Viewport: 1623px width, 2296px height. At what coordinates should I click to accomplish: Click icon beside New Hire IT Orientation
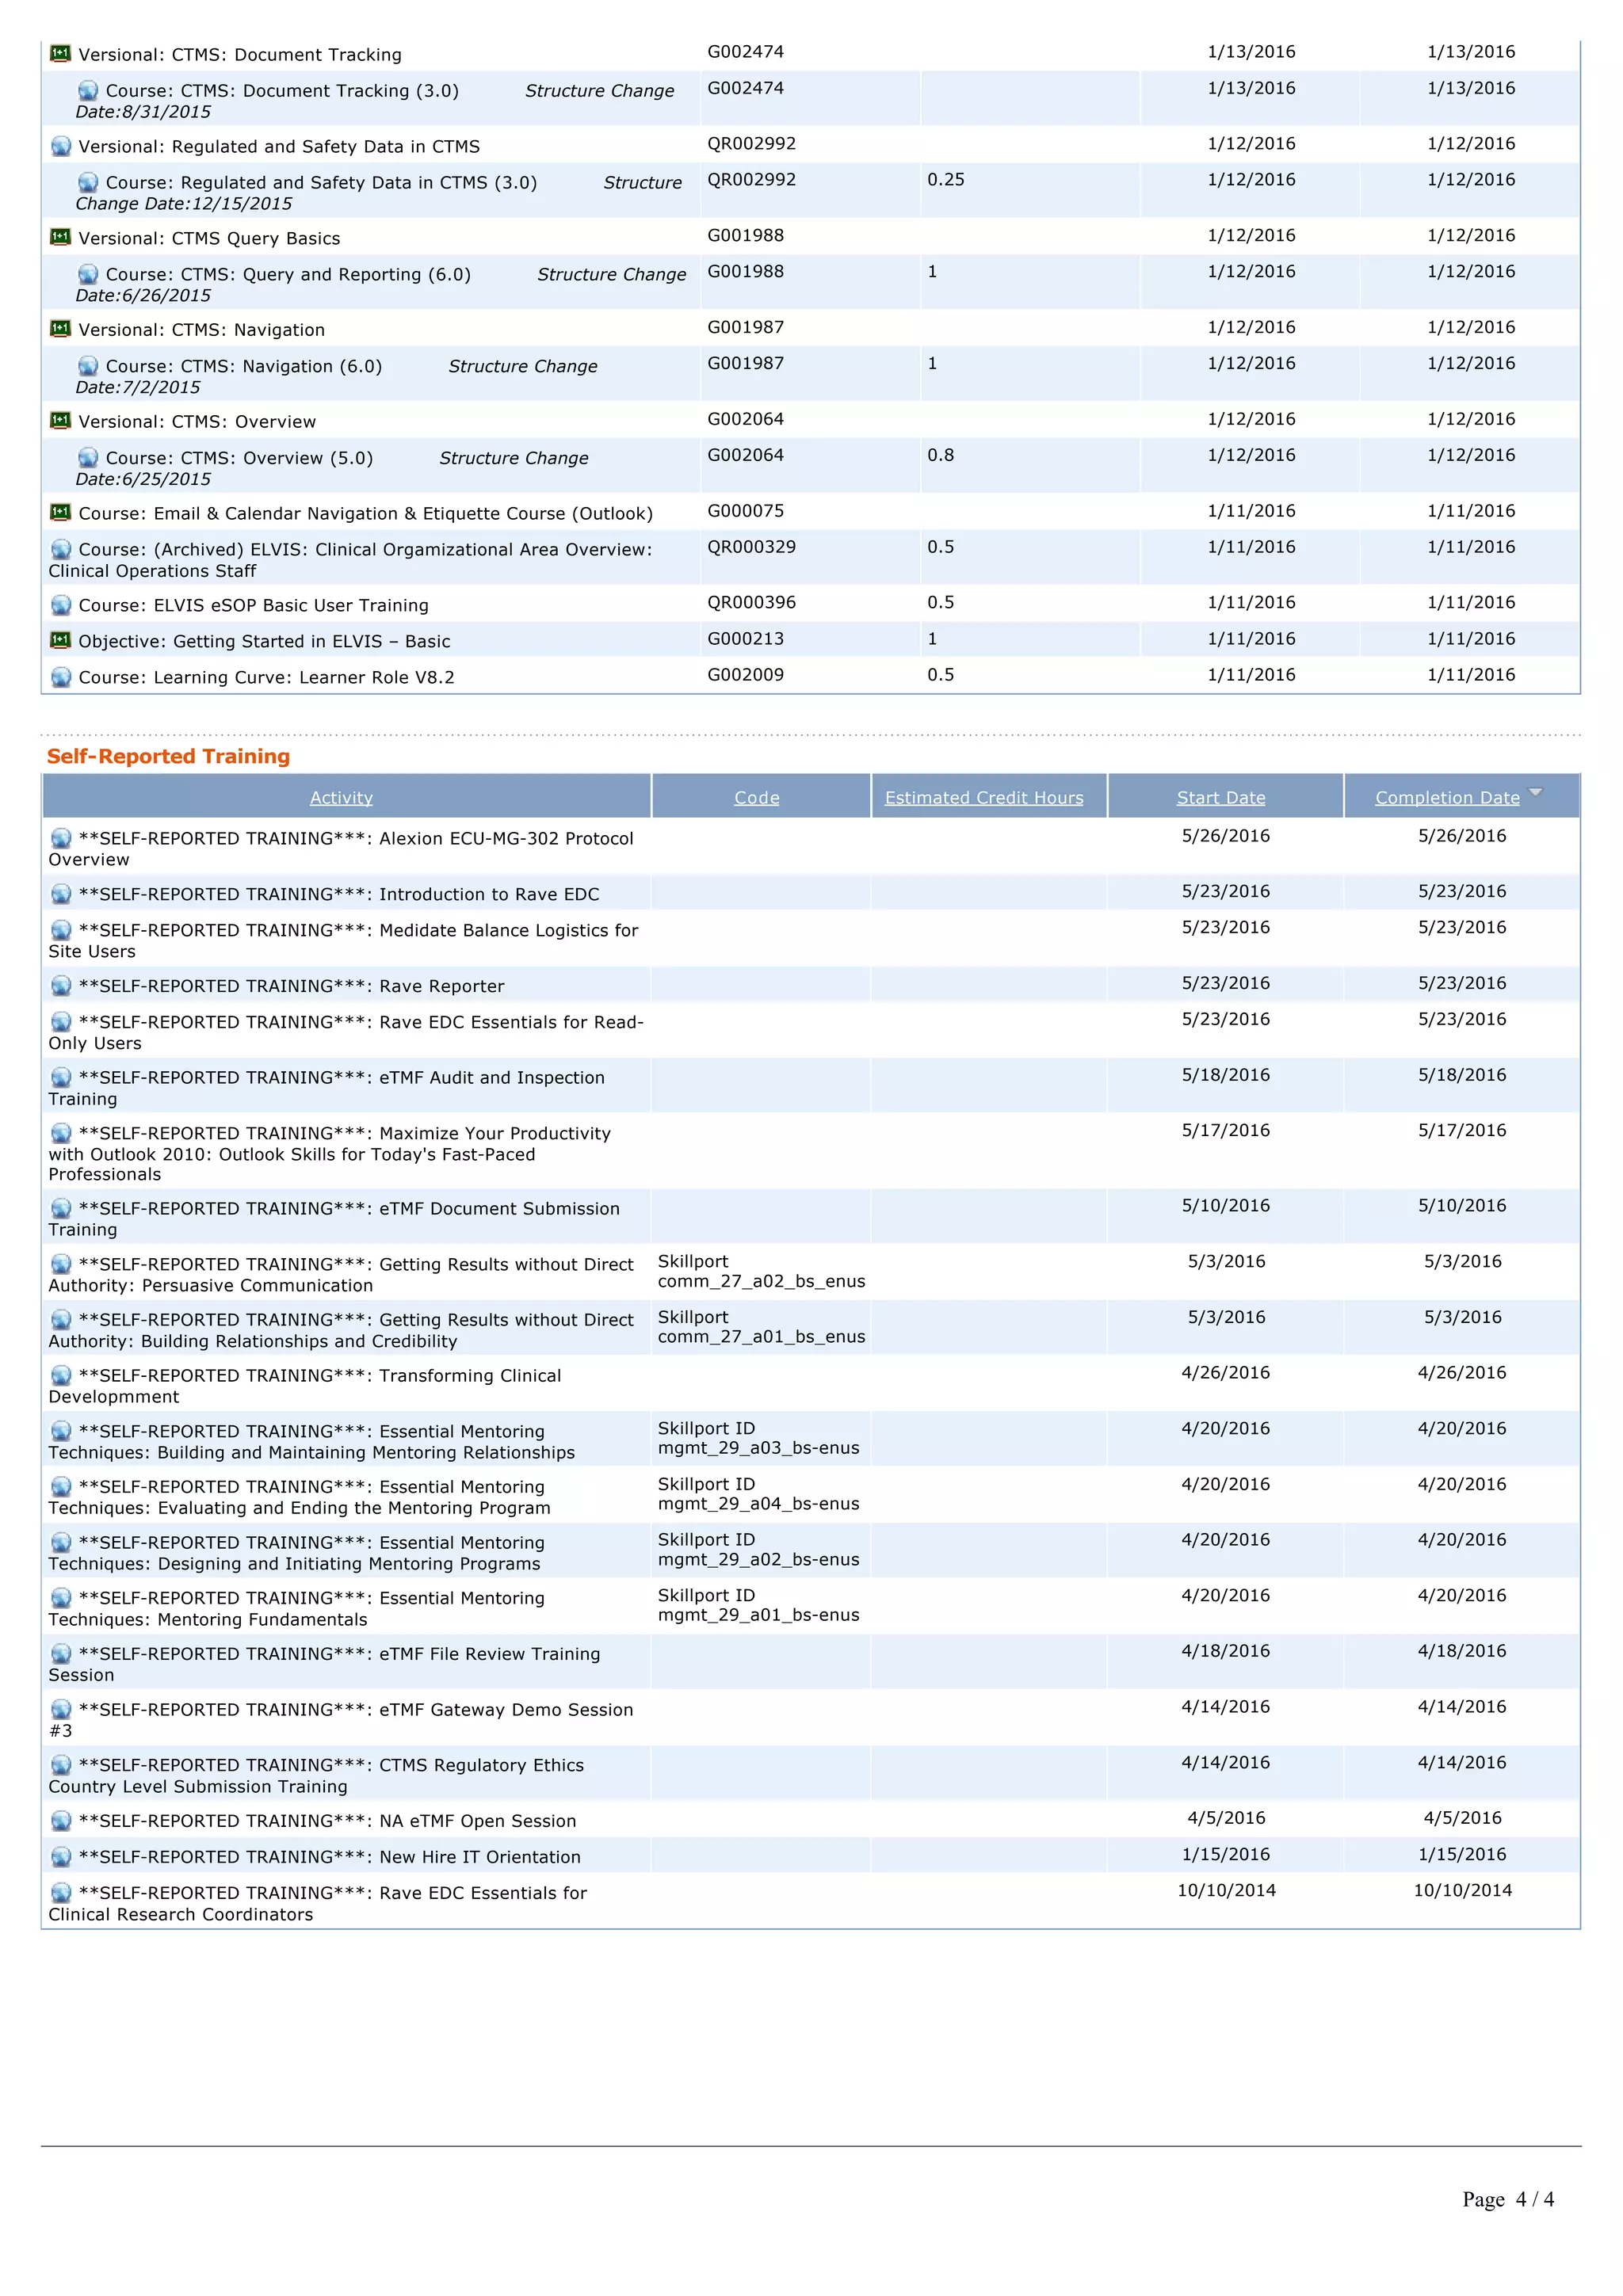(60, 1857)
